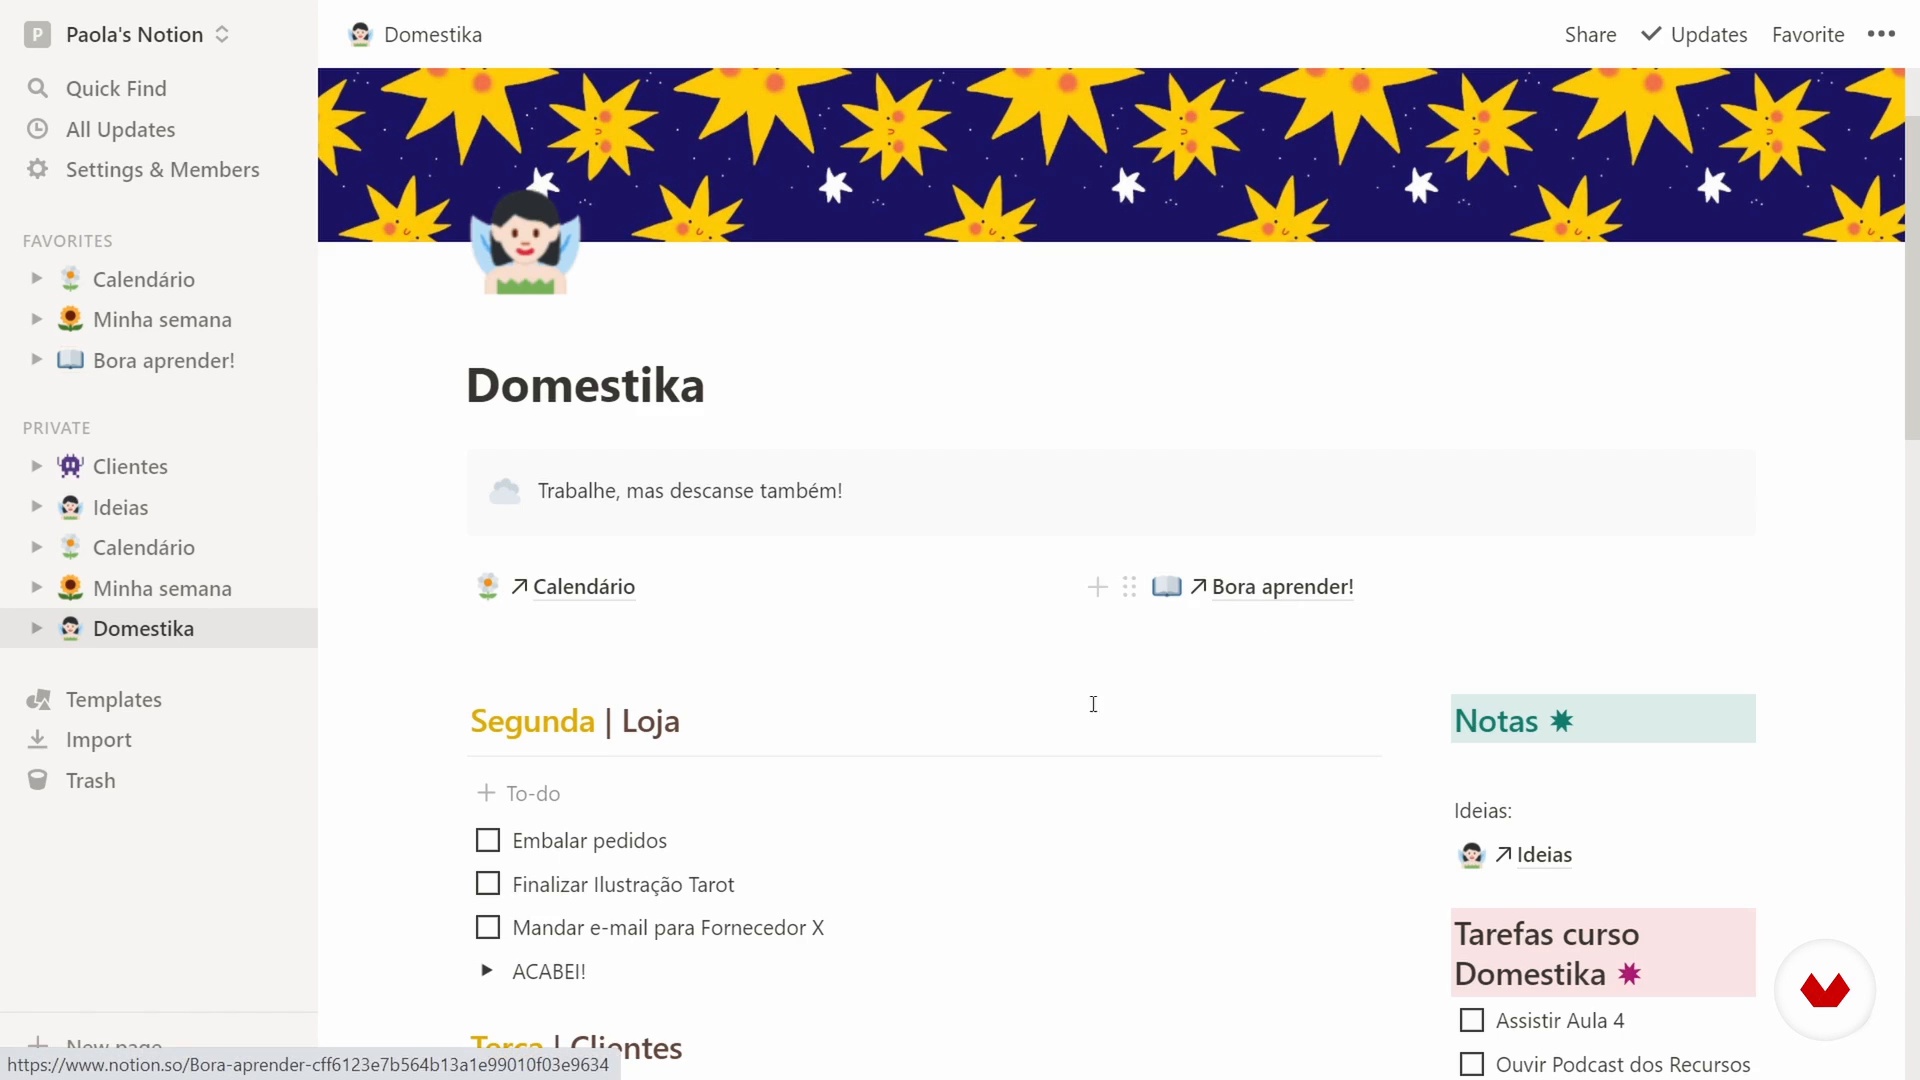Click the star-pattern cover image
The width and height of the screenshot is (1920, 1080).
tap(1111, 155)
